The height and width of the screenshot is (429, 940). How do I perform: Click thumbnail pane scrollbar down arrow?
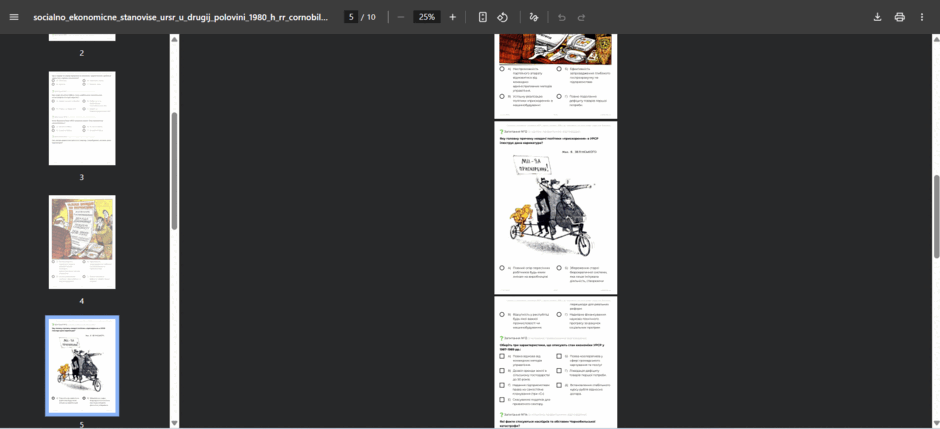click(174, 422)
